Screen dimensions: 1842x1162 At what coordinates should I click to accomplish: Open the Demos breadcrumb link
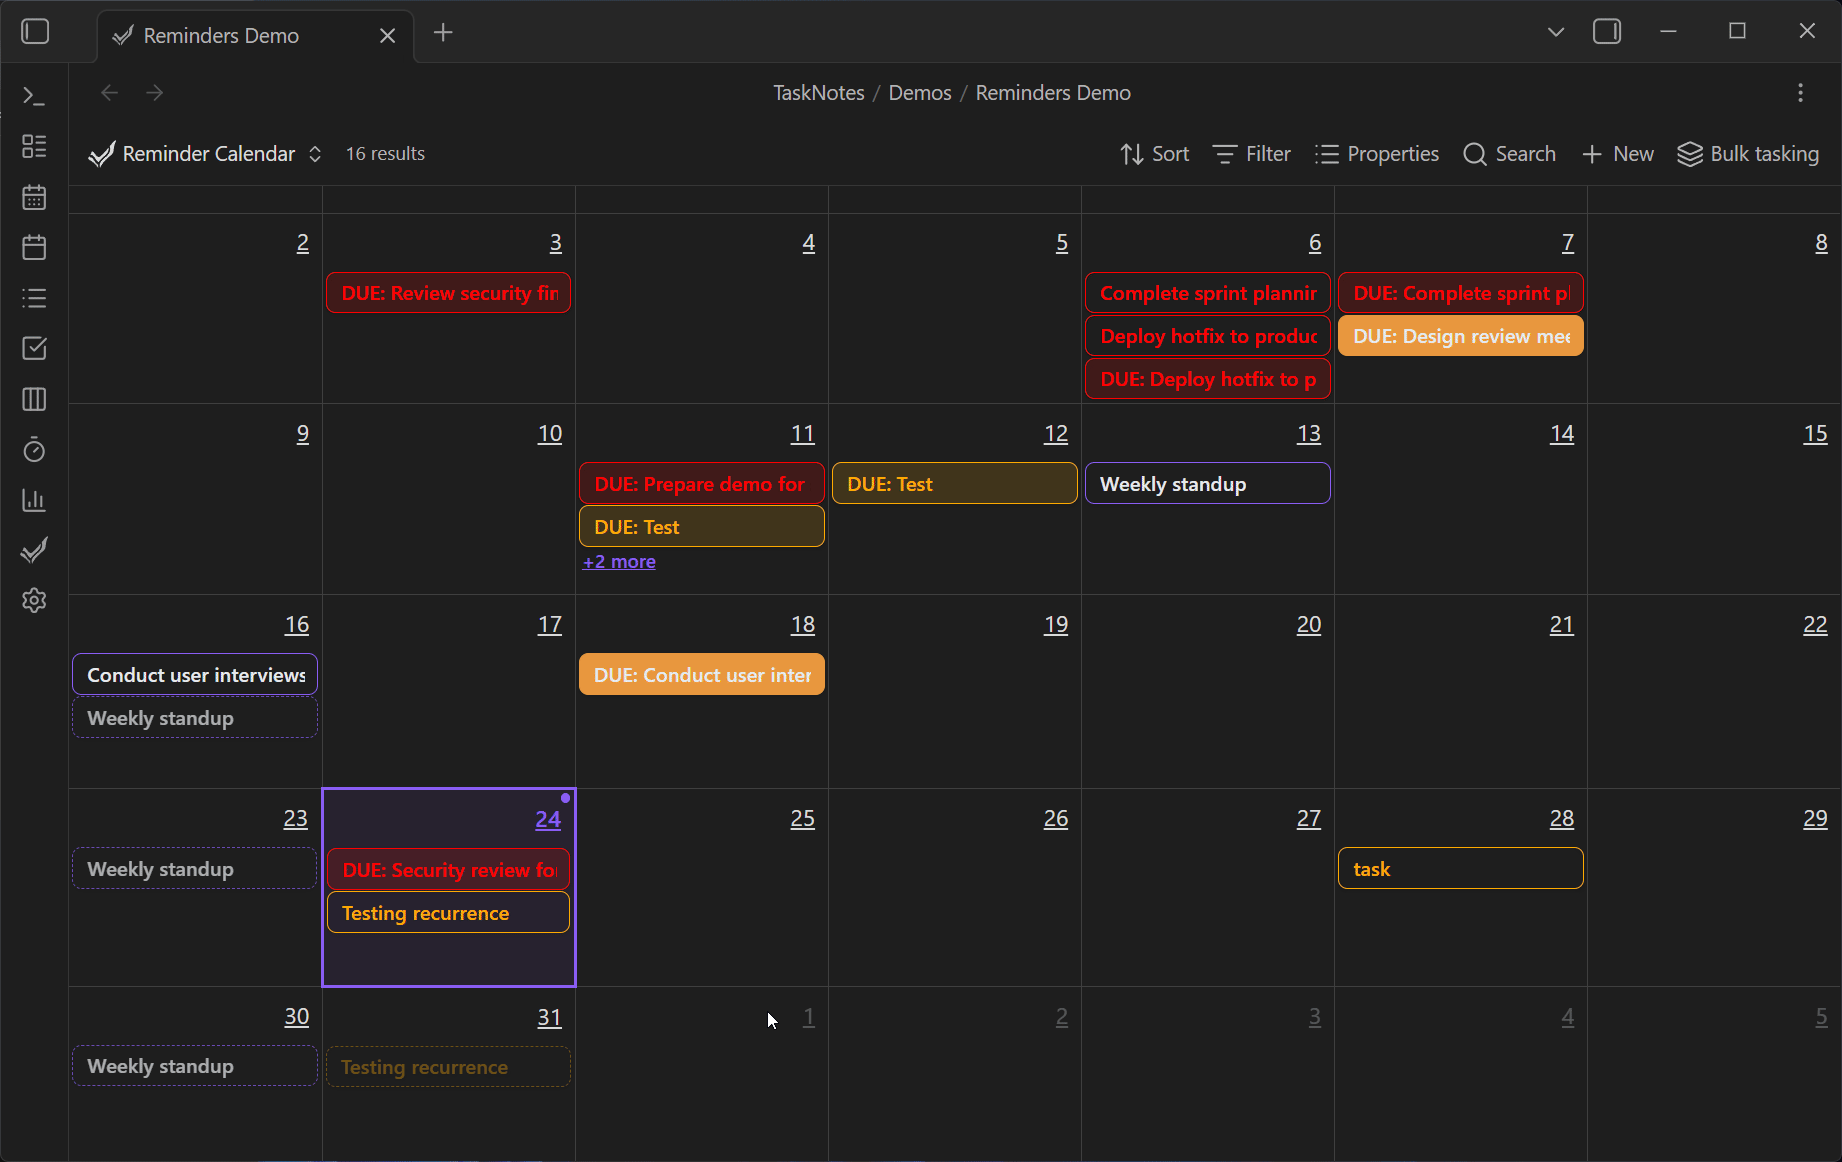tap(919, 92)
